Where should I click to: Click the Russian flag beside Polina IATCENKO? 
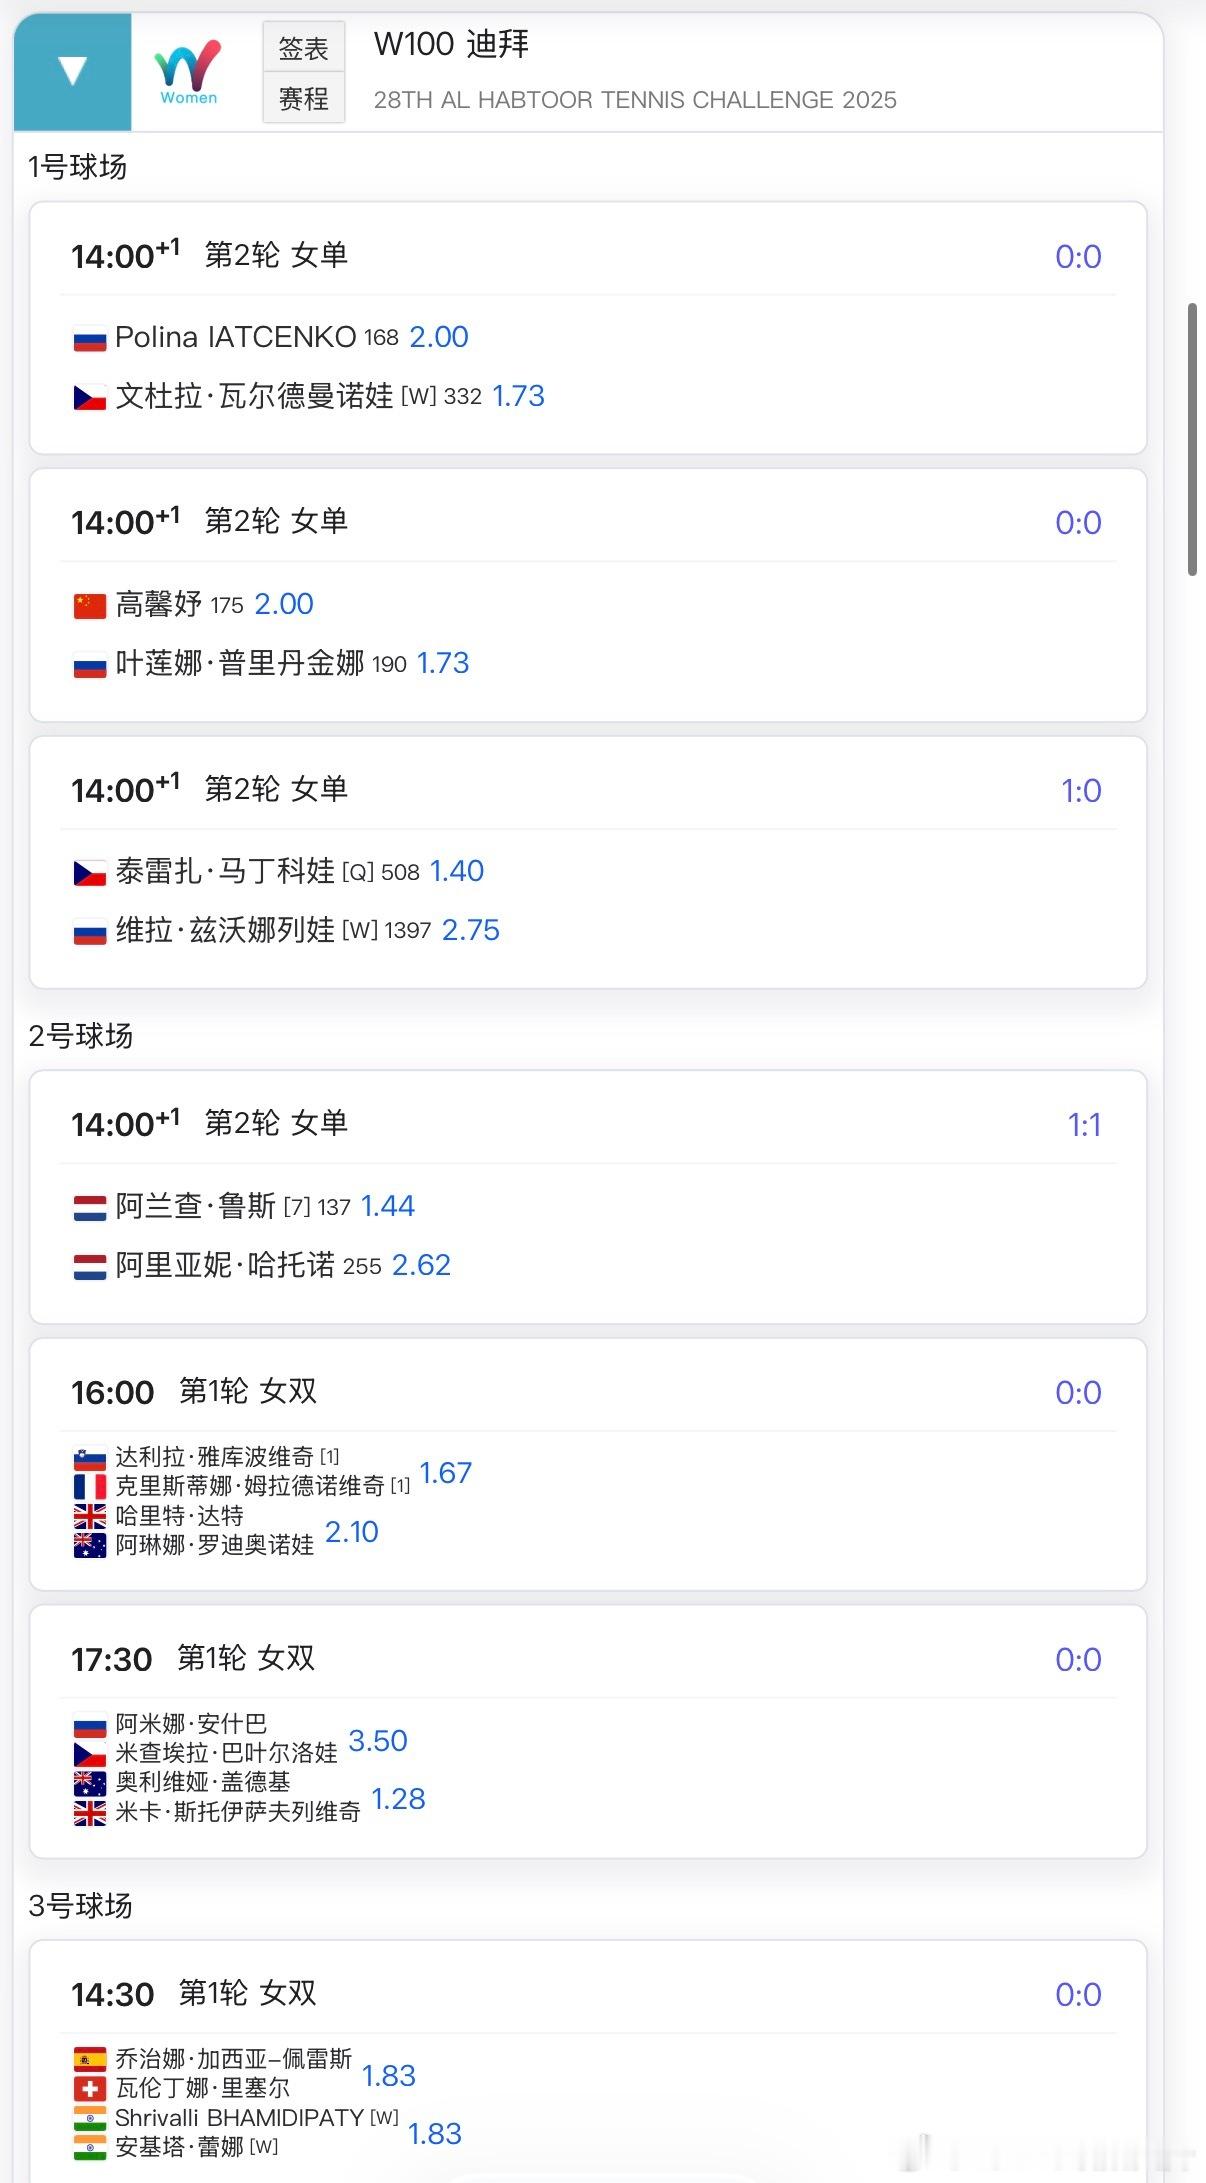pos(90,339)
